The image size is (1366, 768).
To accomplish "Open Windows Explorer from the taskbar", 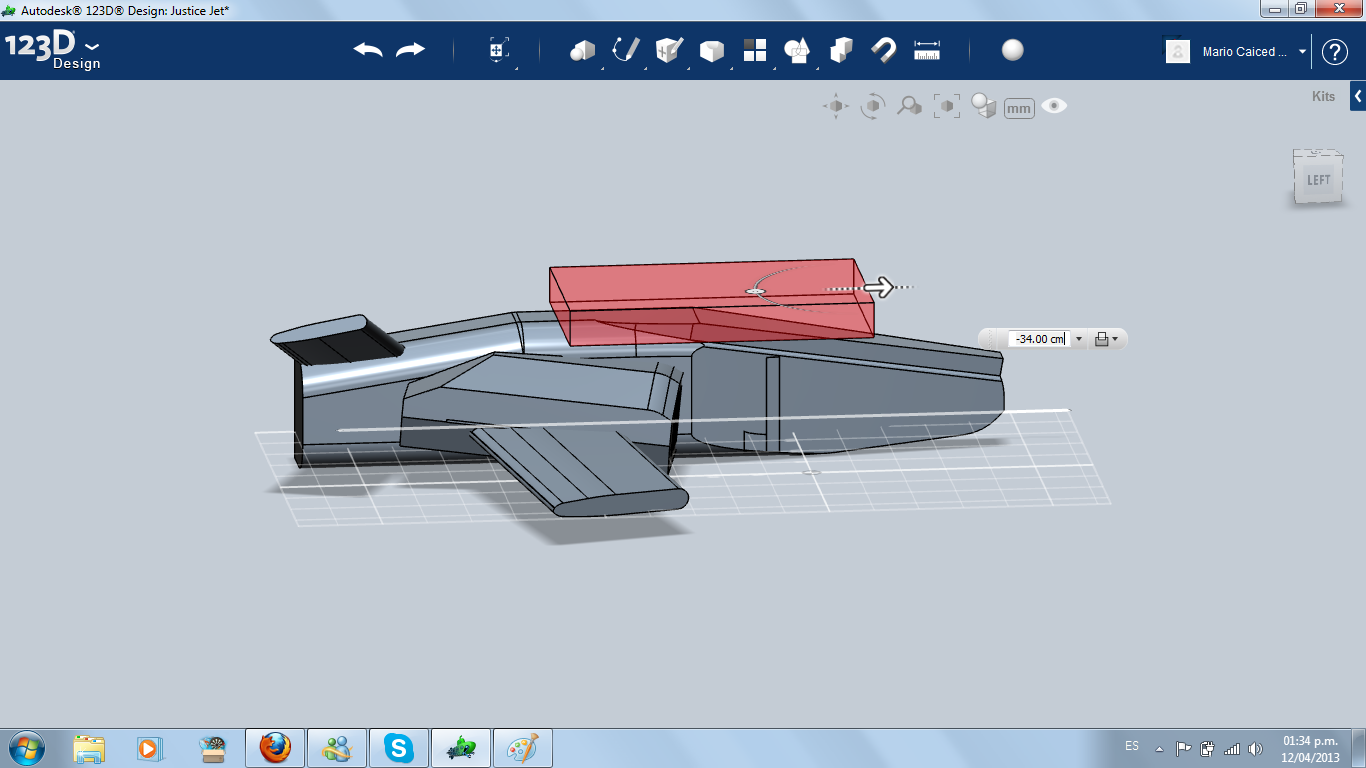I will [89, 748].
